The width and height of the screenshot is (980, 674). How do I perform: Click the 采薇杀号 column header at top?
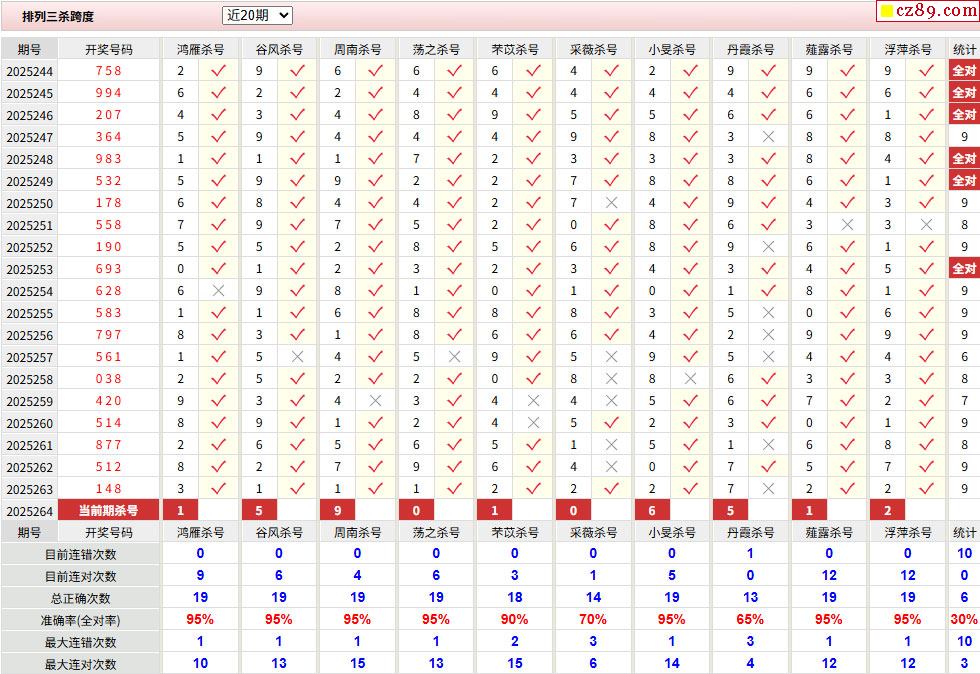594,49
